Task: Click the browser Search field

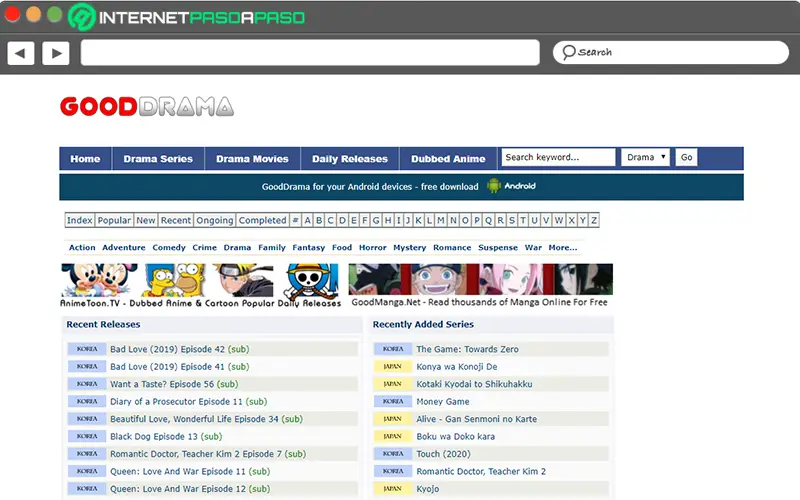Action: pyautogui.click(x=671, y=53)
